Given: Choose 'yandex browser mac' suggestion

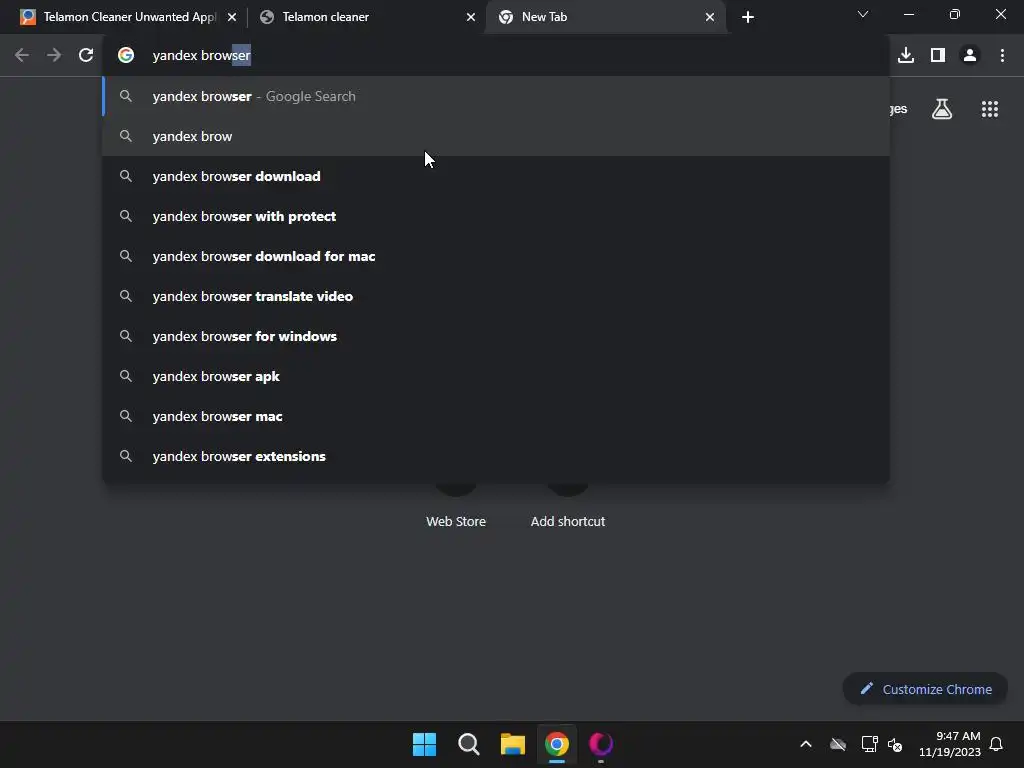Looking at the screenshot, I should [496, 416].
